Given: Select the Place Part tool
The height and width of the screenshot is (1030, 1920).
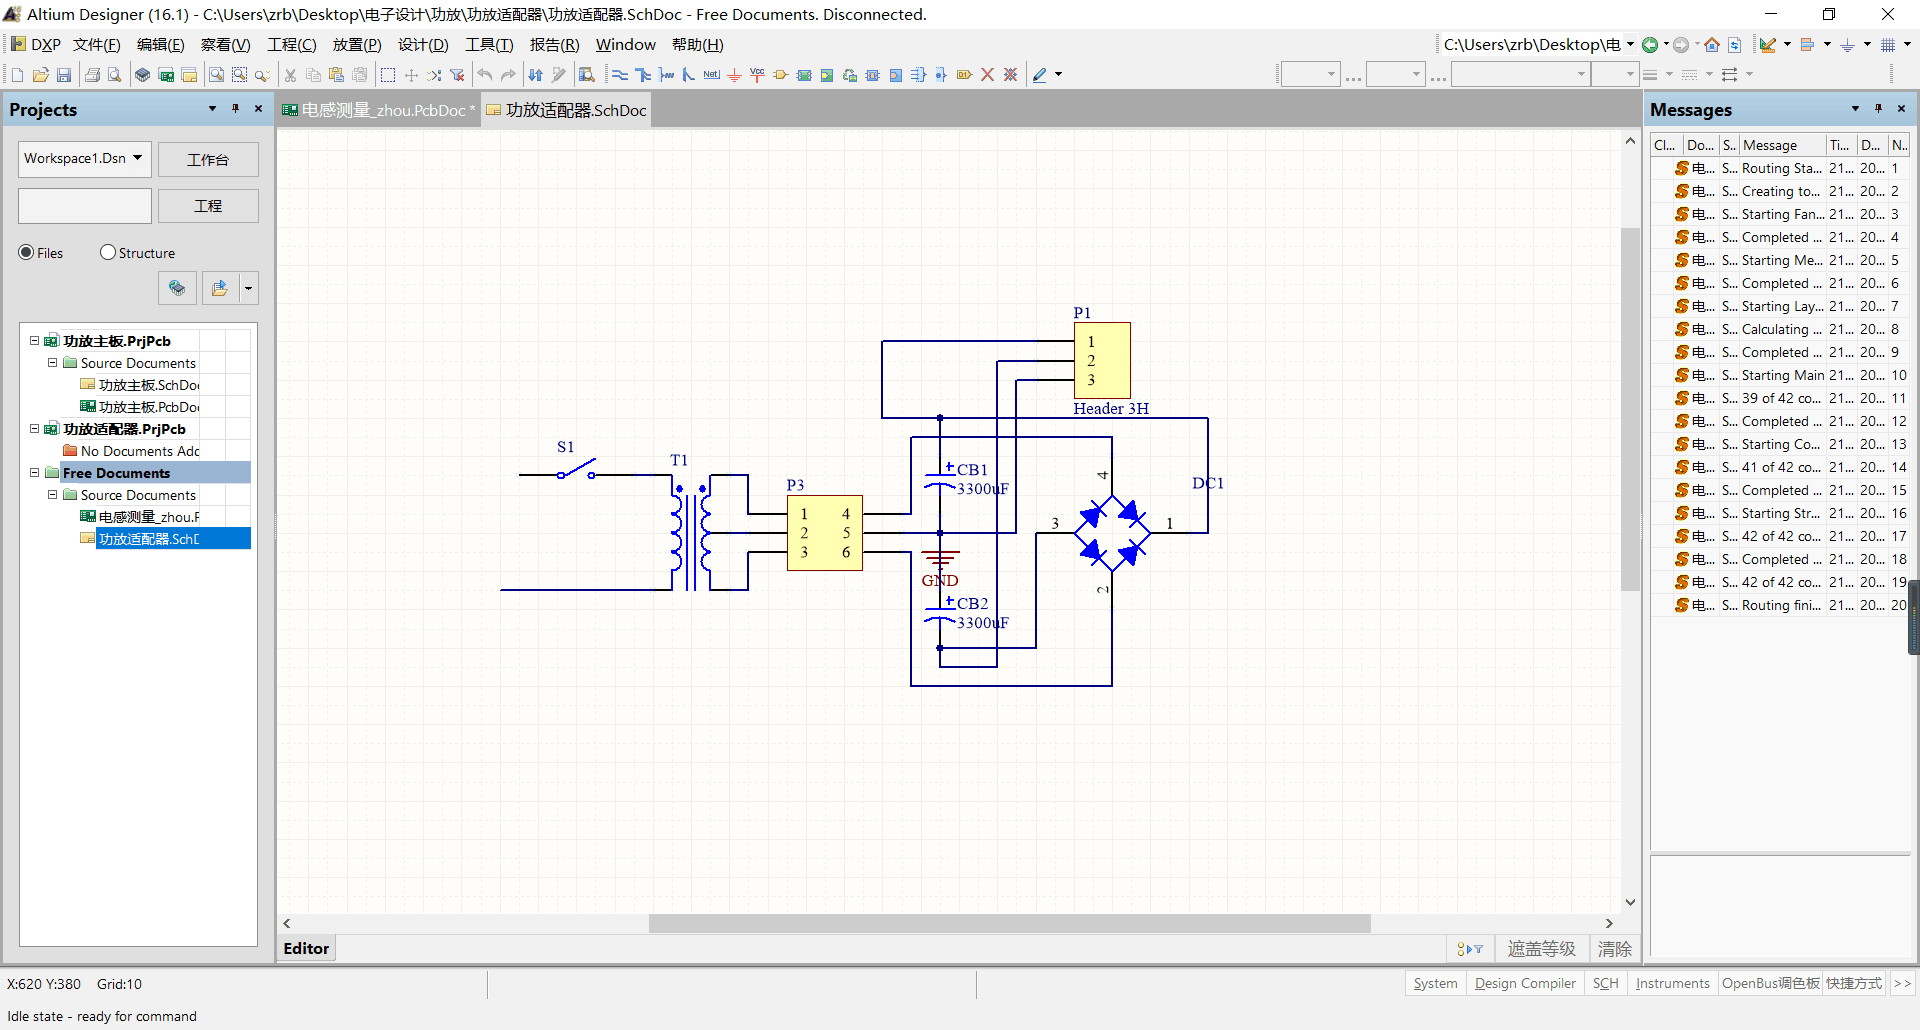Looking at the screenshot, I should click(781, 75).
